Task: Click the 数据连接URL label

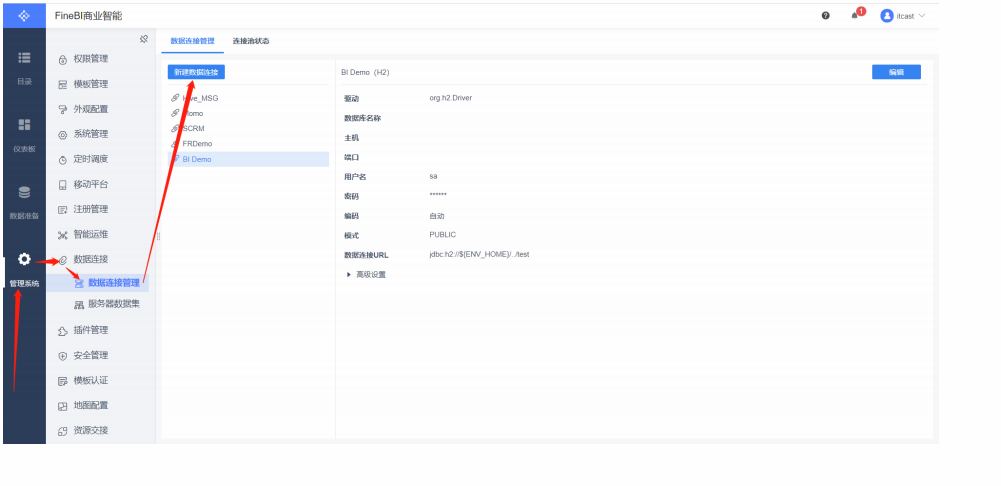Action: tap(366, 255)
